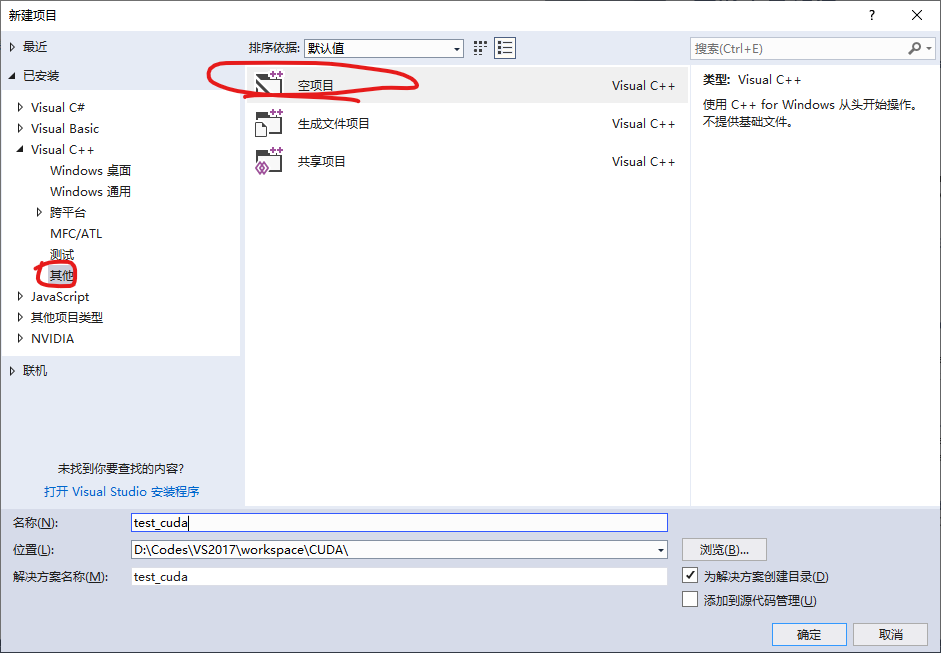Toggle 为解决方案创建目录 checkbox
The image size is (941, 653).
point(690,576)
